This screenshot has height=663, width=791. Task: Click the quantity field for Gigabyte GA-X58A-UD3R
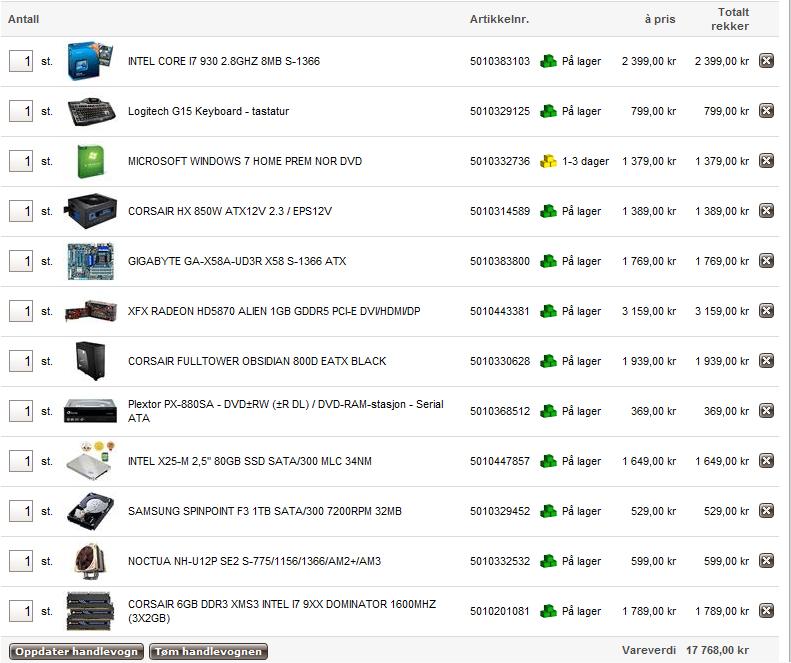(x=21, y=261)
